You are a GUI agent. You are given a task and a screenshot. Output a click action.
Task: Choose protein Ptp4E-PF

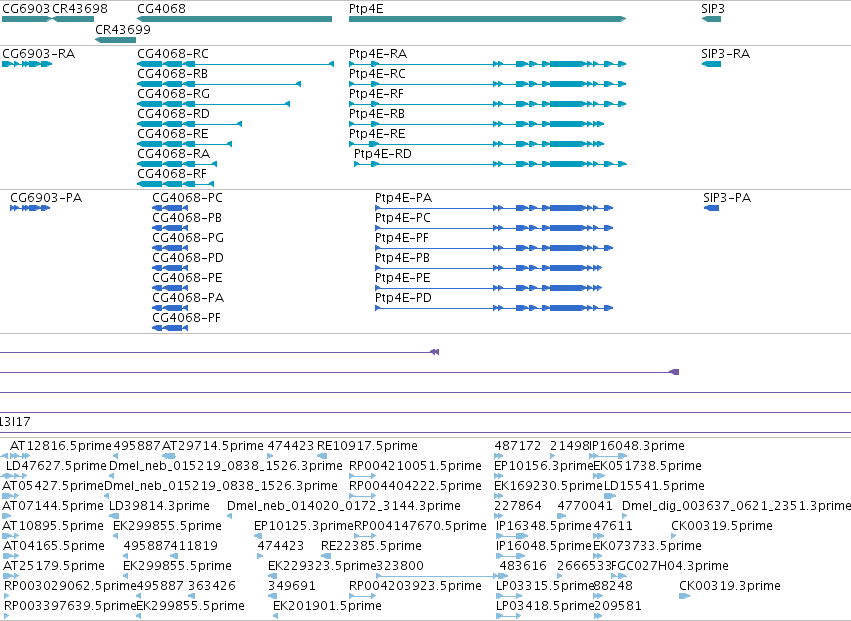pyautogui.click(x=402, y=238)
